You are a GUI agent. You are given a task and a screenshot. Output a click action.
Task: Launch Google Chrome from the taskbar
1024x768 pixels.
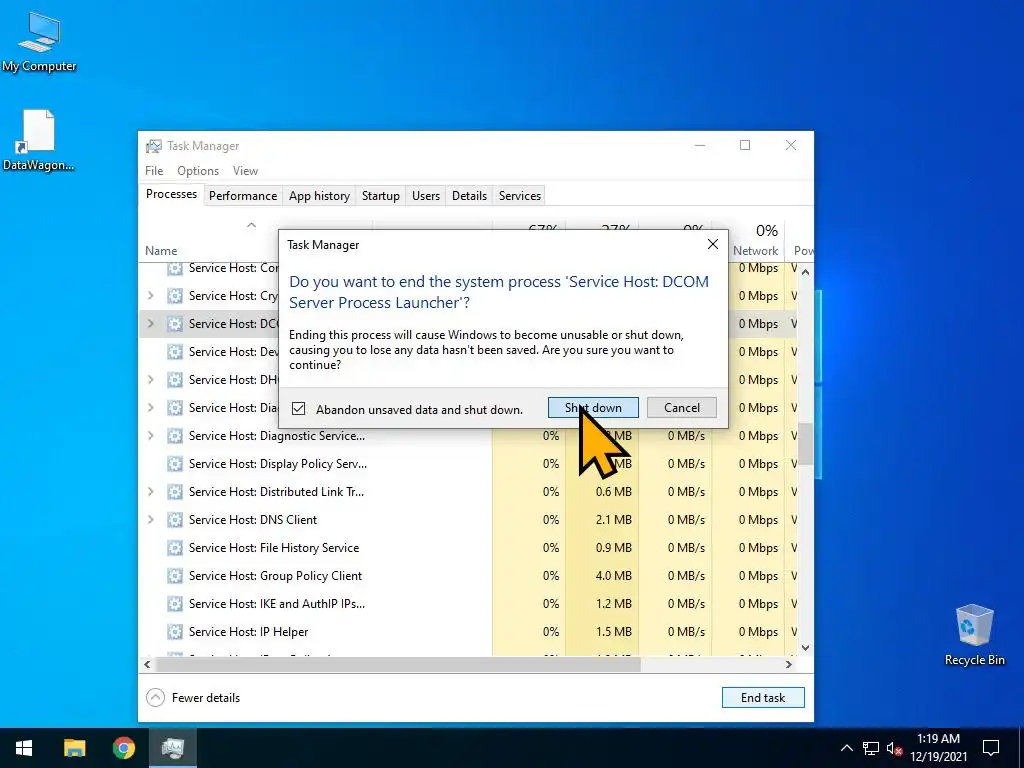123,748
